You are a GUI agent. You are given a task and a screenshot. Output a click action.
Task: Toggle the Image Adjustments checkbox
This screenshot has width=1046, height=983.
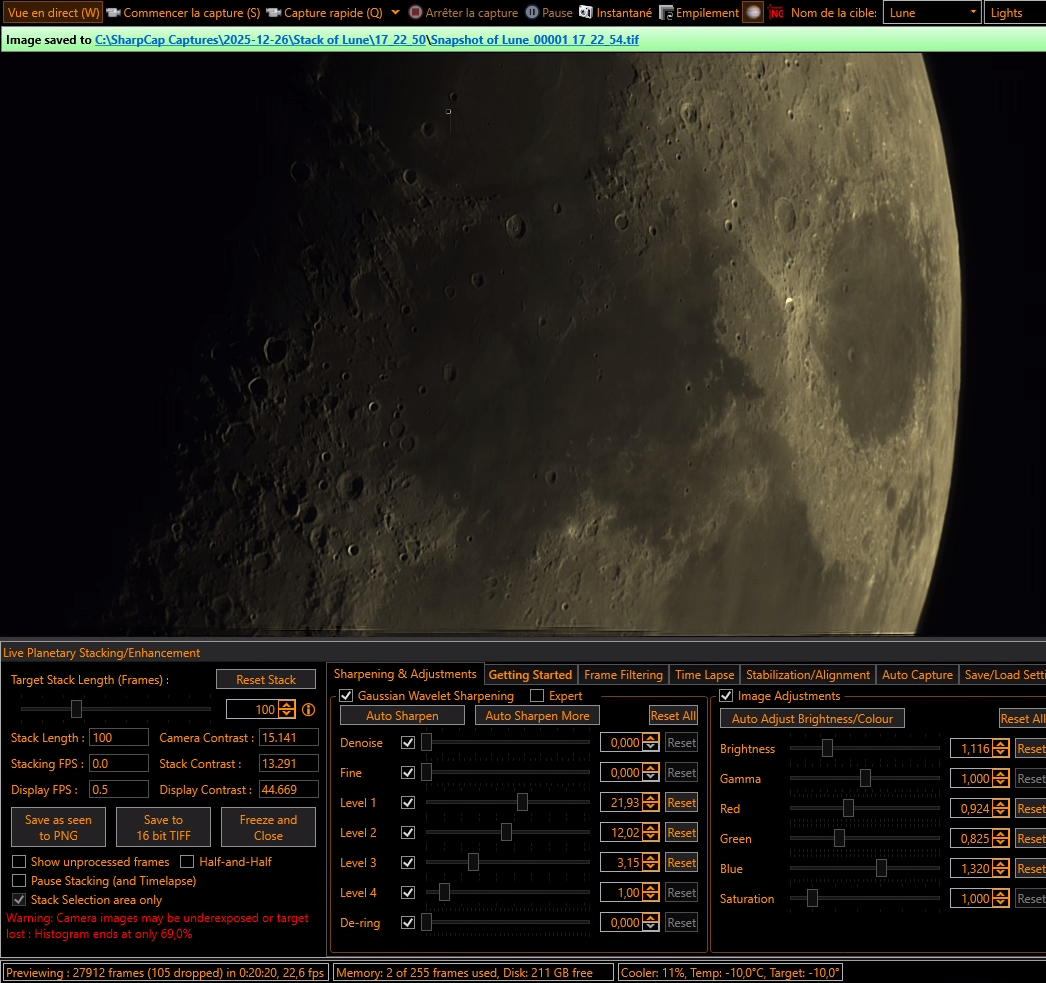pos(726,696)
